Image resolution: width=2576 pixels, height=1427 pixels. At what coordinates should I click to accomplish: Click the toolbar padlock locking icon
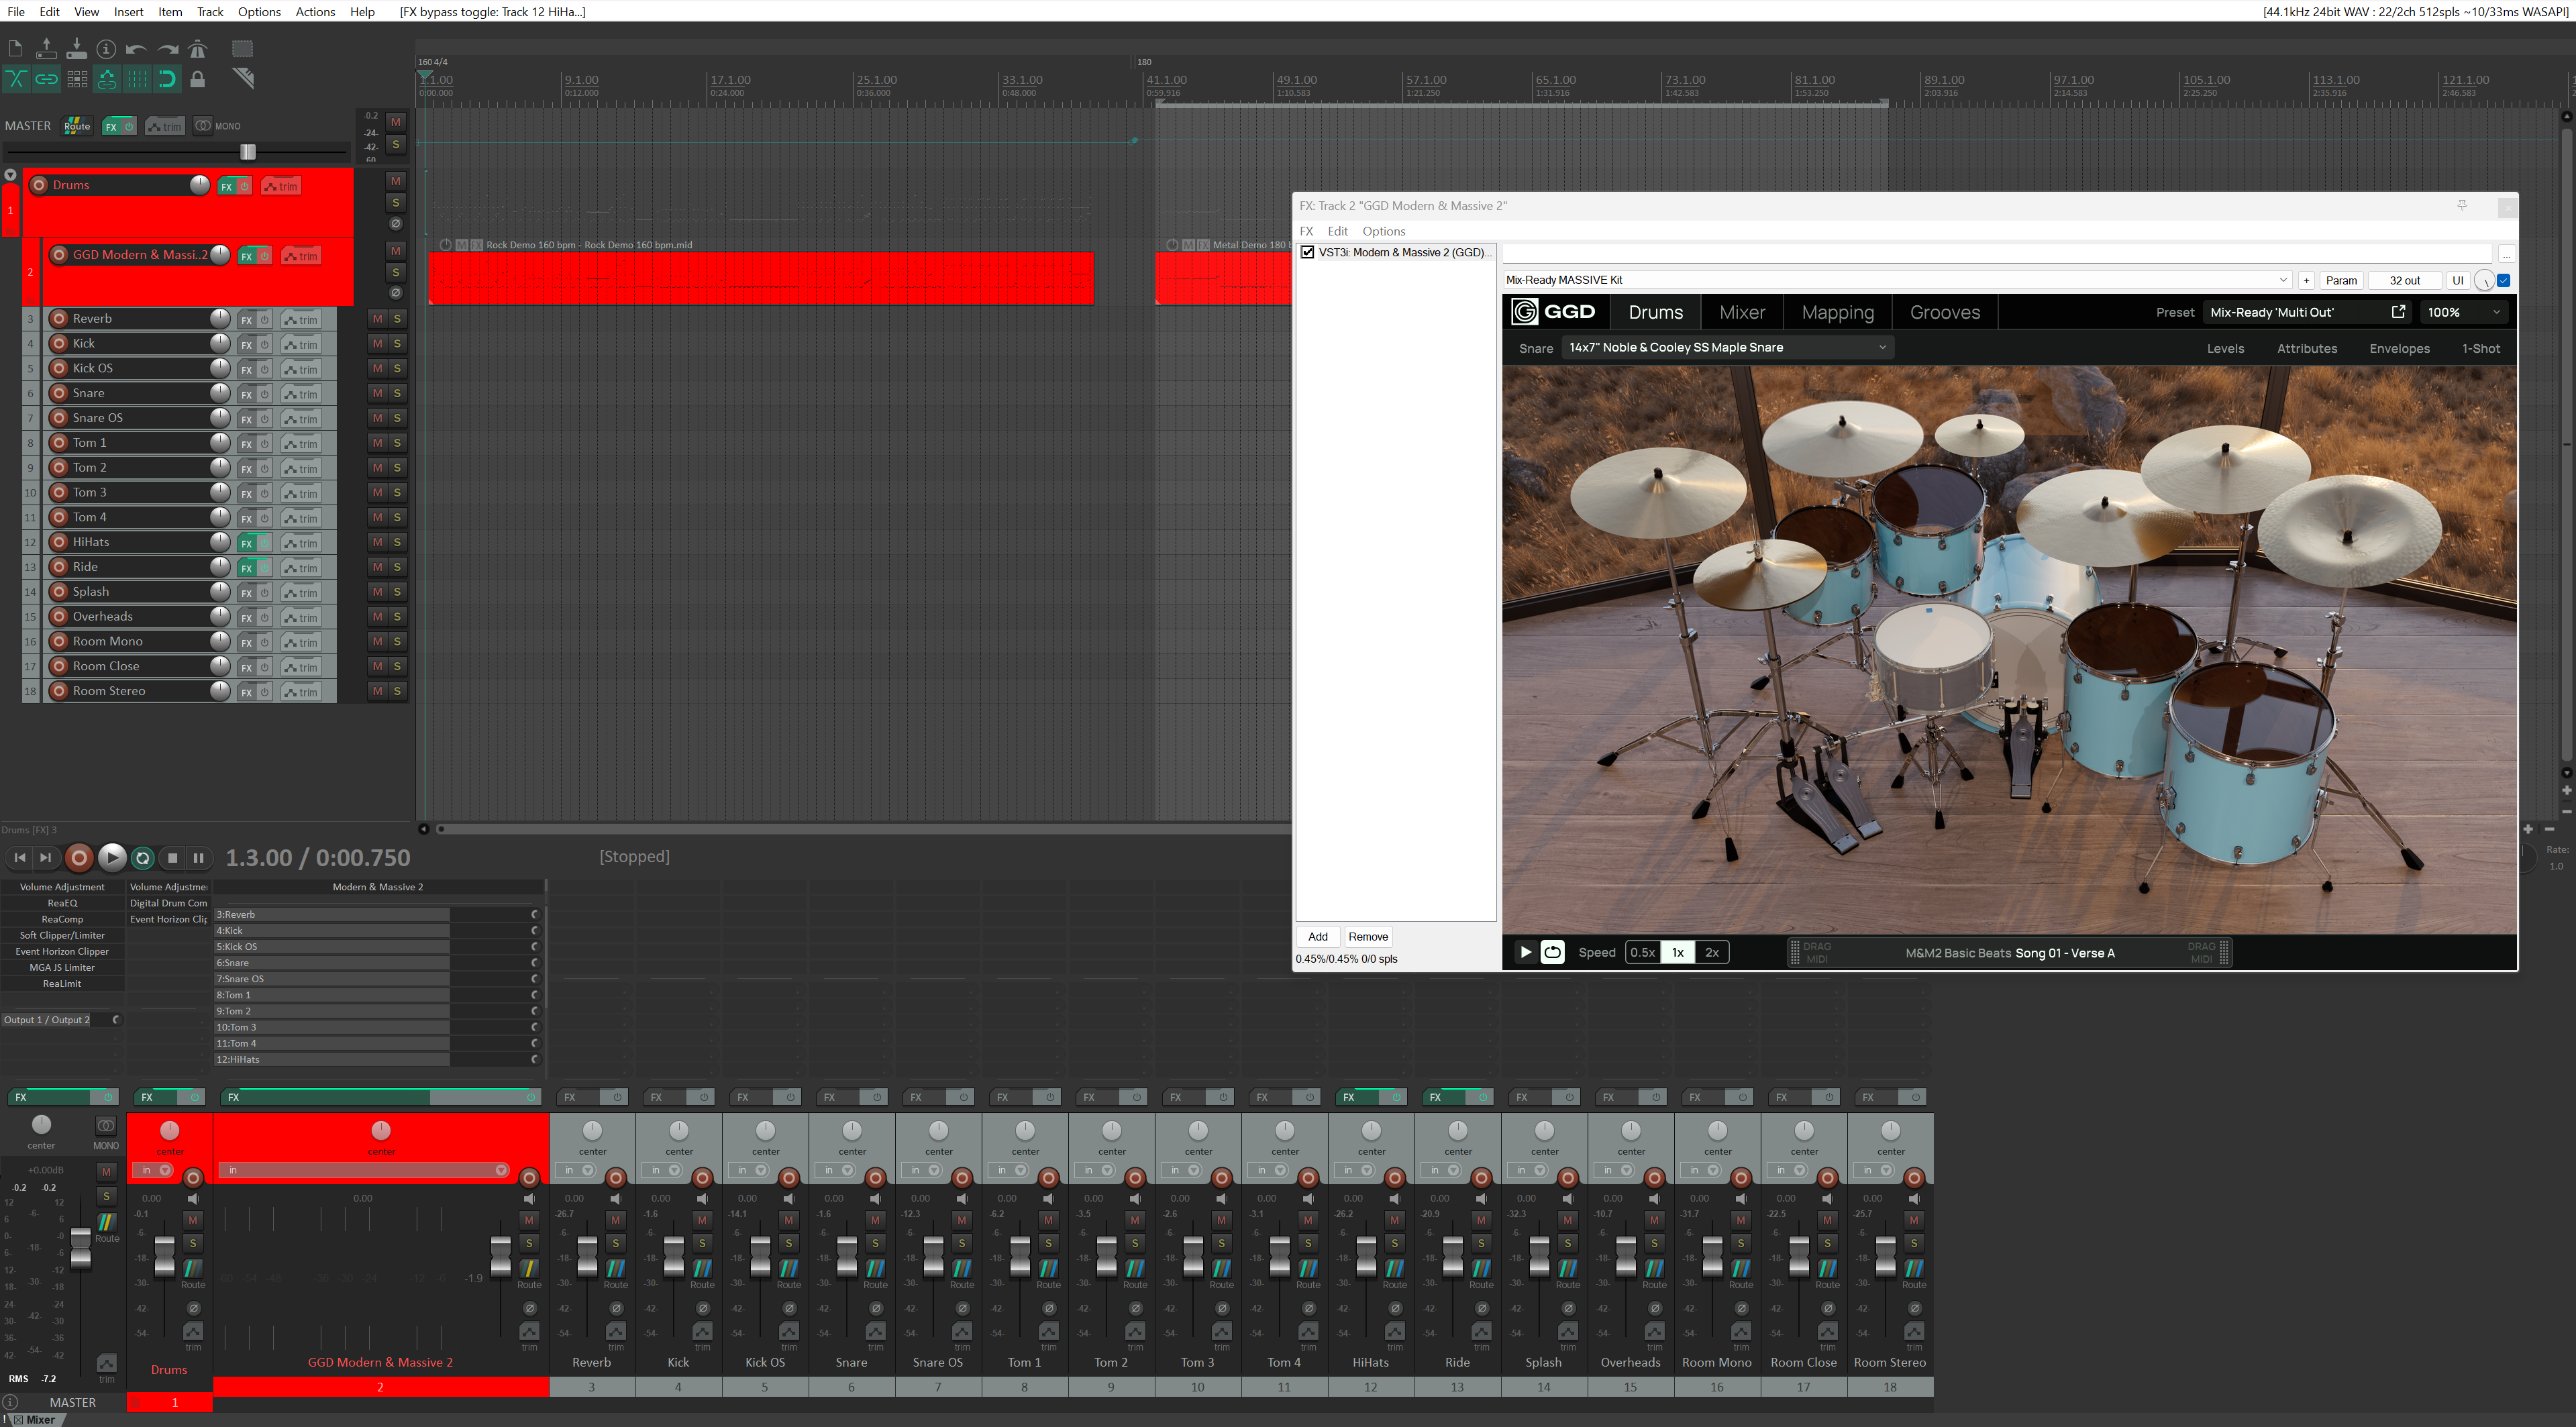[x=198, y=79]
